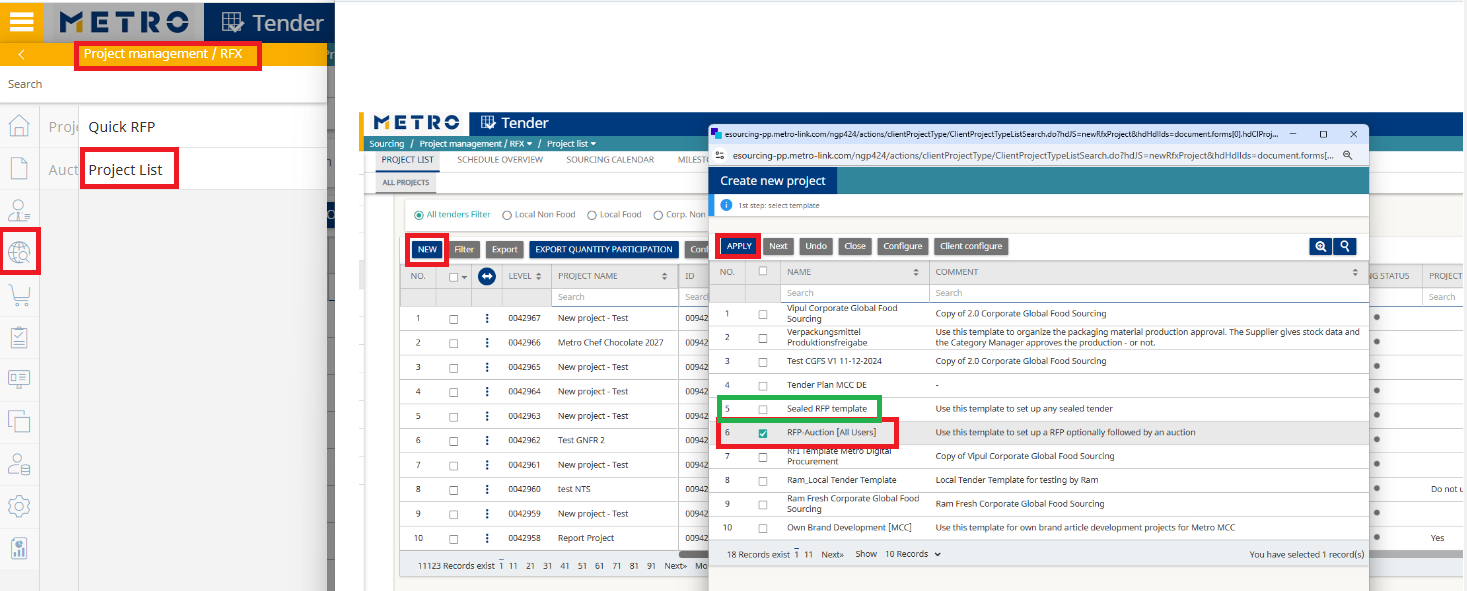
Task: Open the supplier person-list icon in sidebar
Action: point(19,209)
